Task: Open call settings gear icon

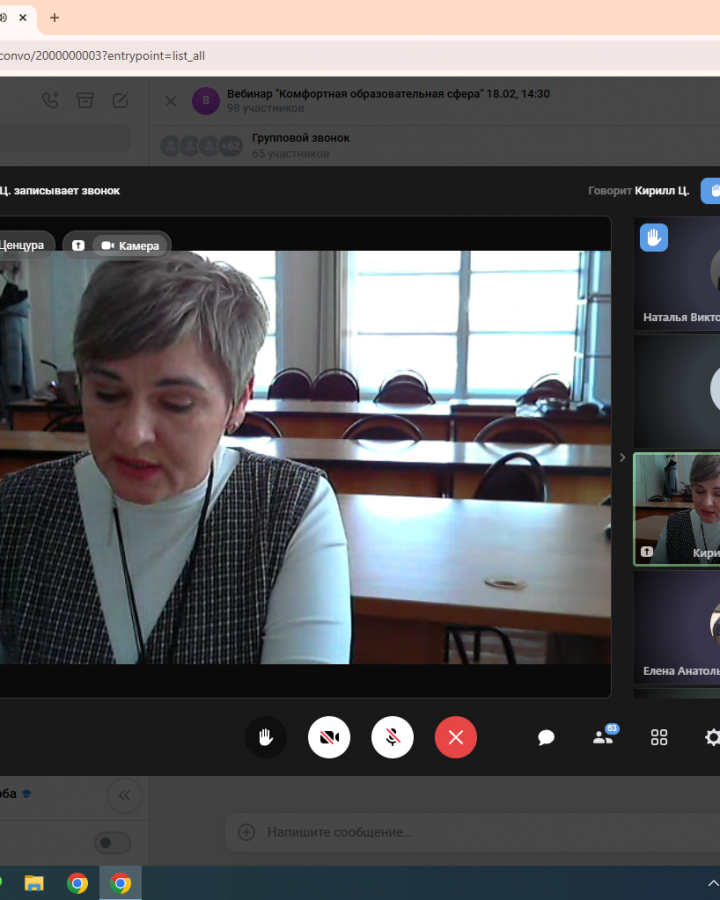Action: click(x=712, y=738)
